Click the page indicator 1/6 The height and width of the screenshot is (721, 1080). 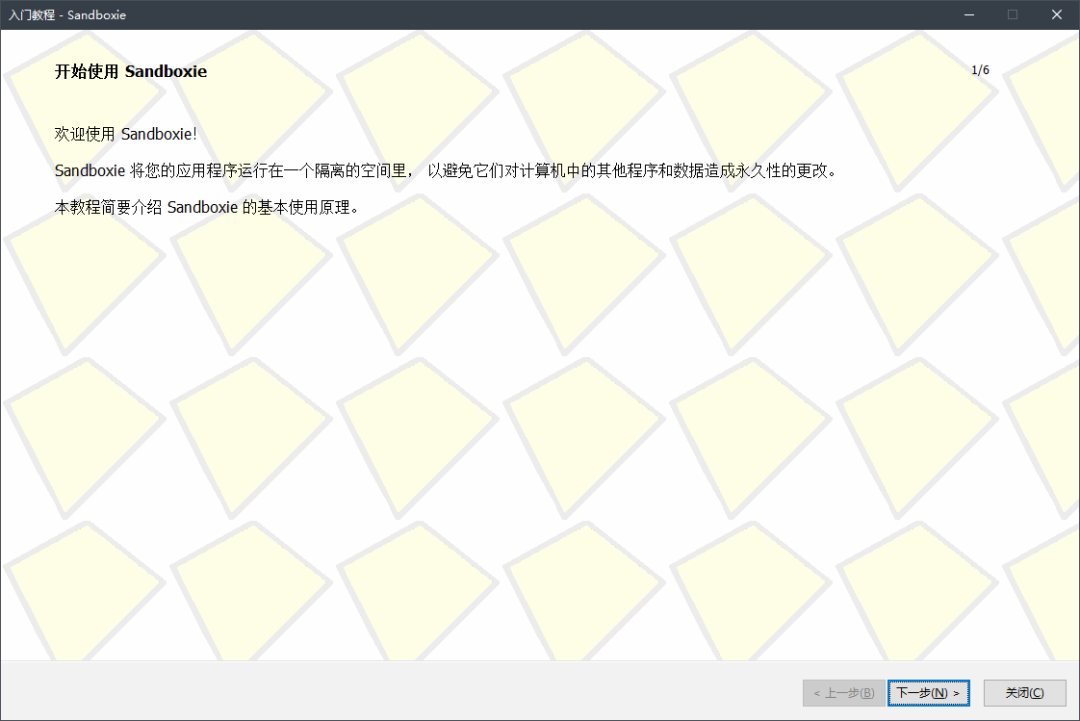(980, 70)
